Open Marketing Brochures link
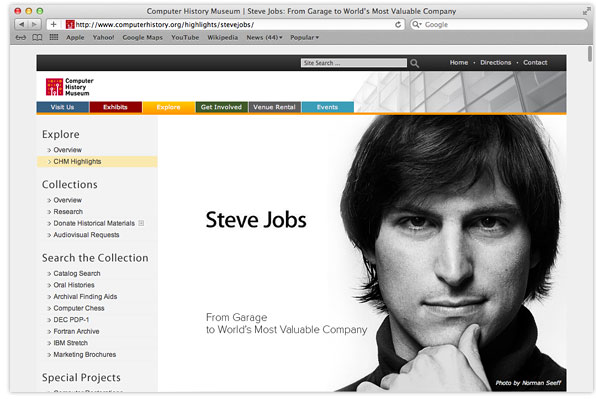596x399 pixels. [85, 355]
